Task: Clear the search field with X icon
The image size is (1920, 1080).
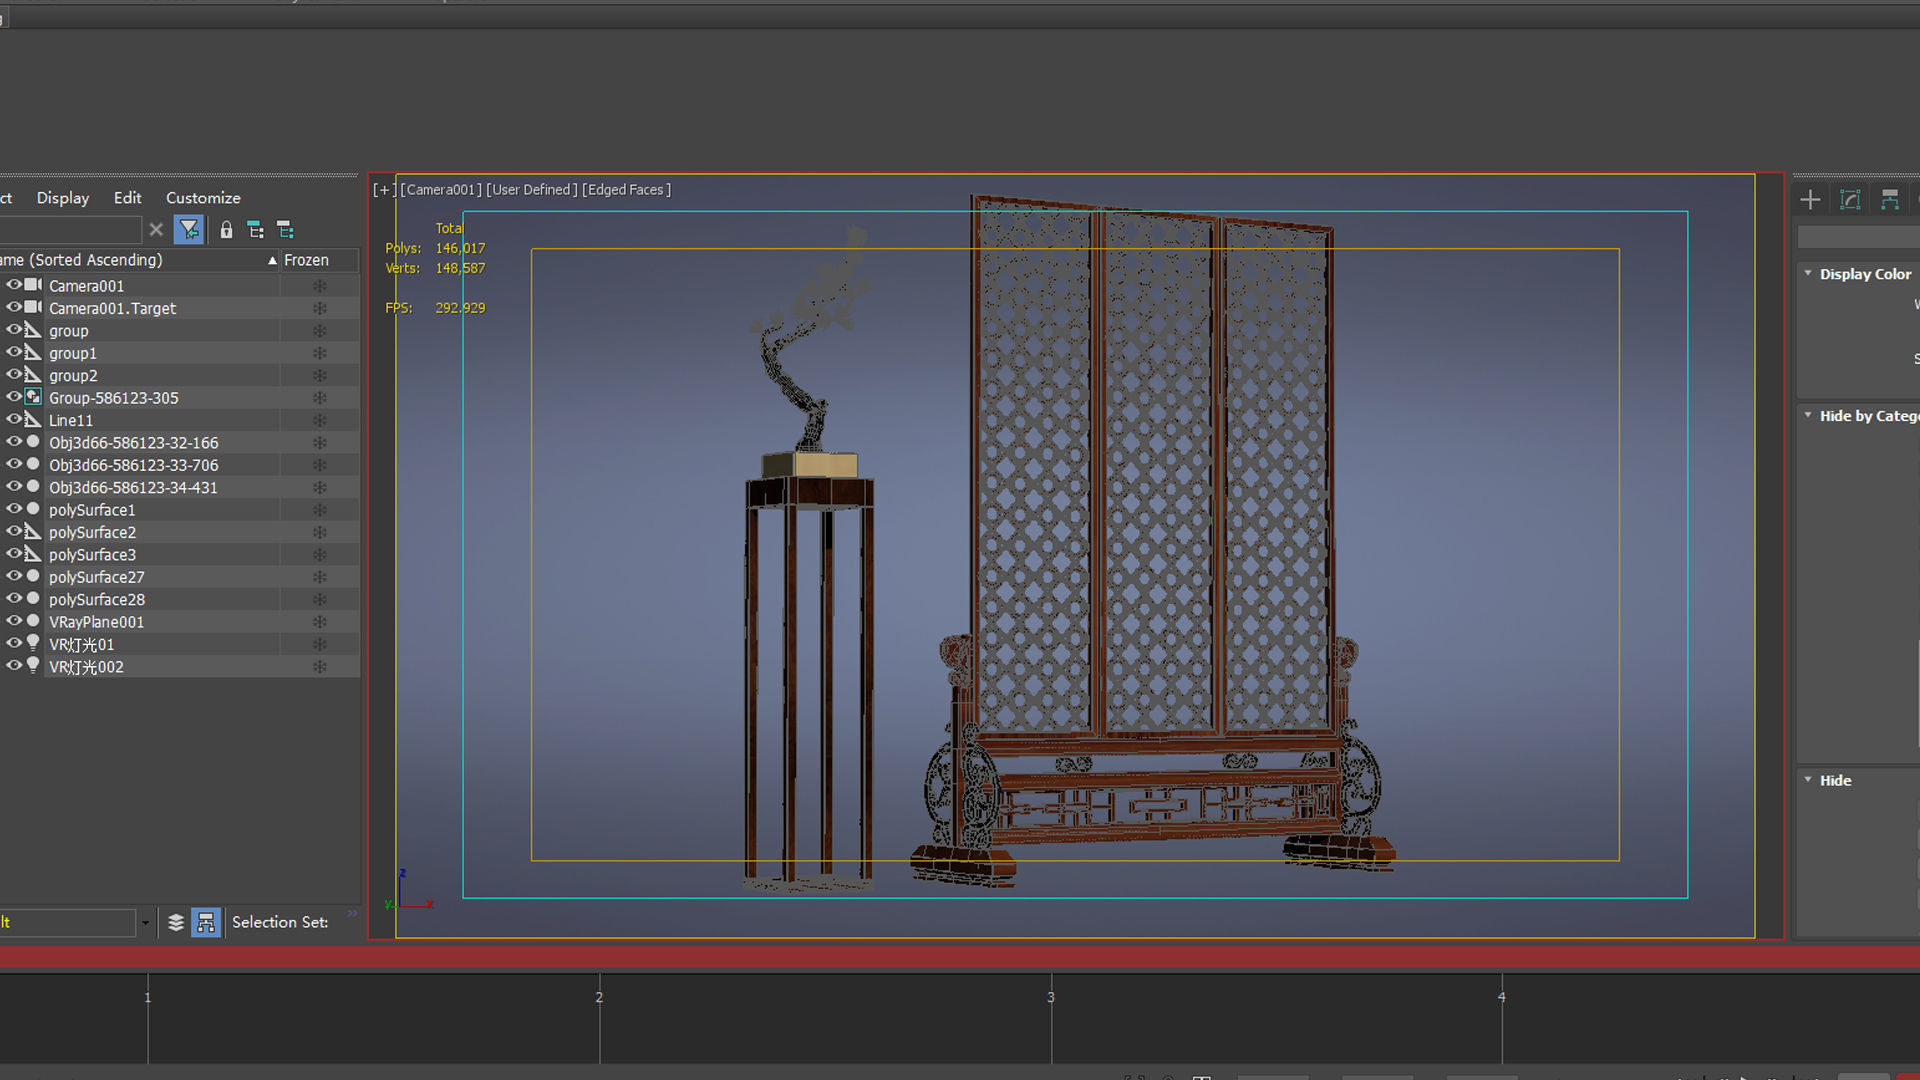Action: tap(156, 230)
